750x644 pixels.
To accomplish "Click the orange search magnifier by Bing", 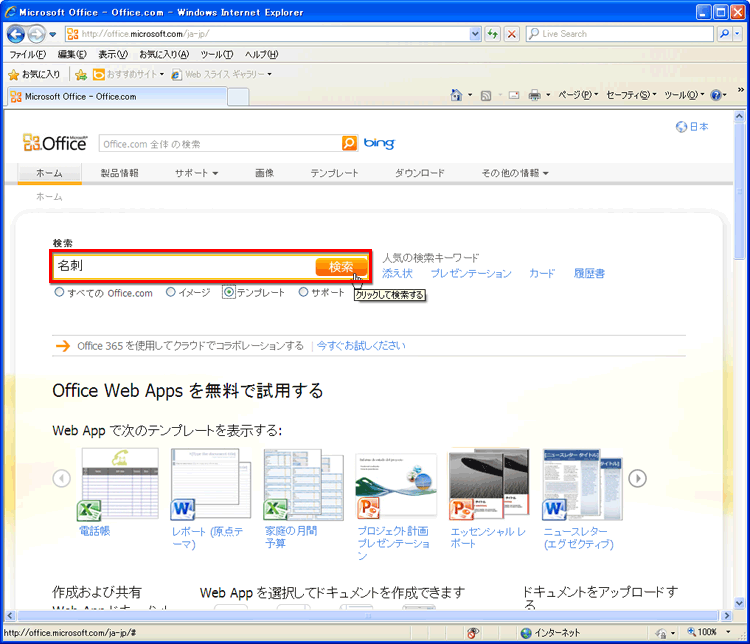I will click(350, 143).
